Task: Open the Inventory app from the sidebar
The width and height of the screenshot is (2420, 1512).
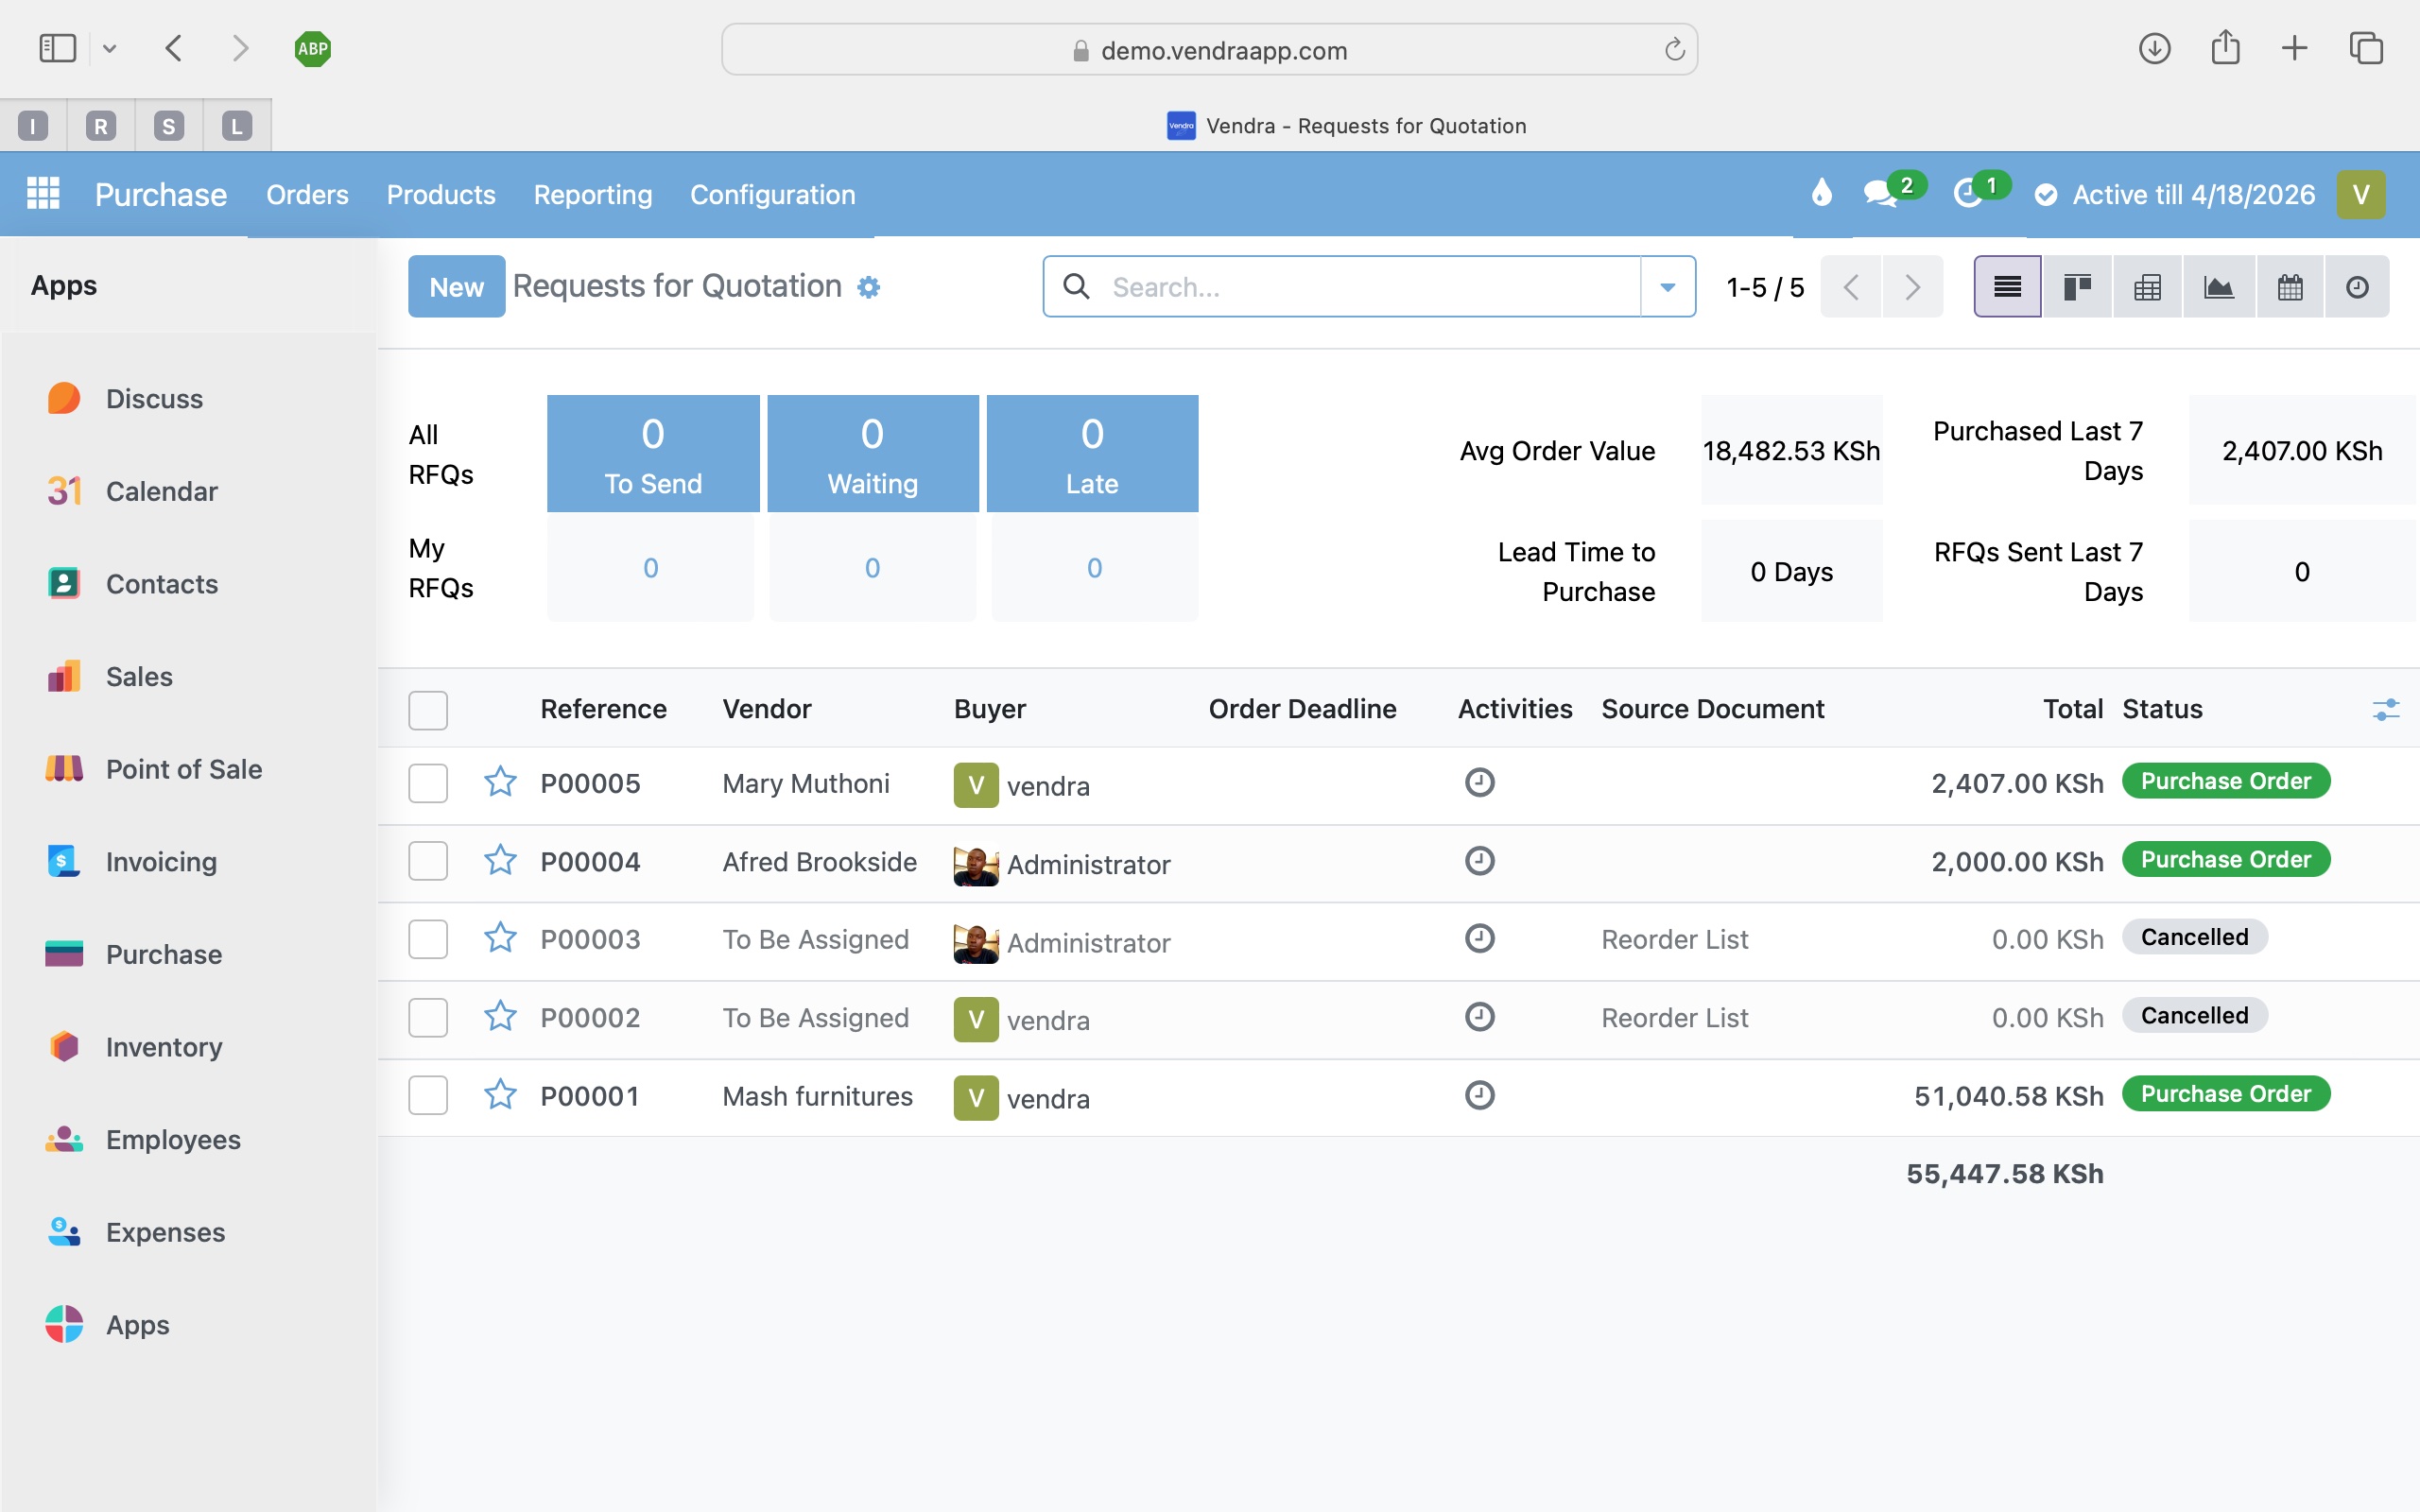Action: coord(163,1046)
